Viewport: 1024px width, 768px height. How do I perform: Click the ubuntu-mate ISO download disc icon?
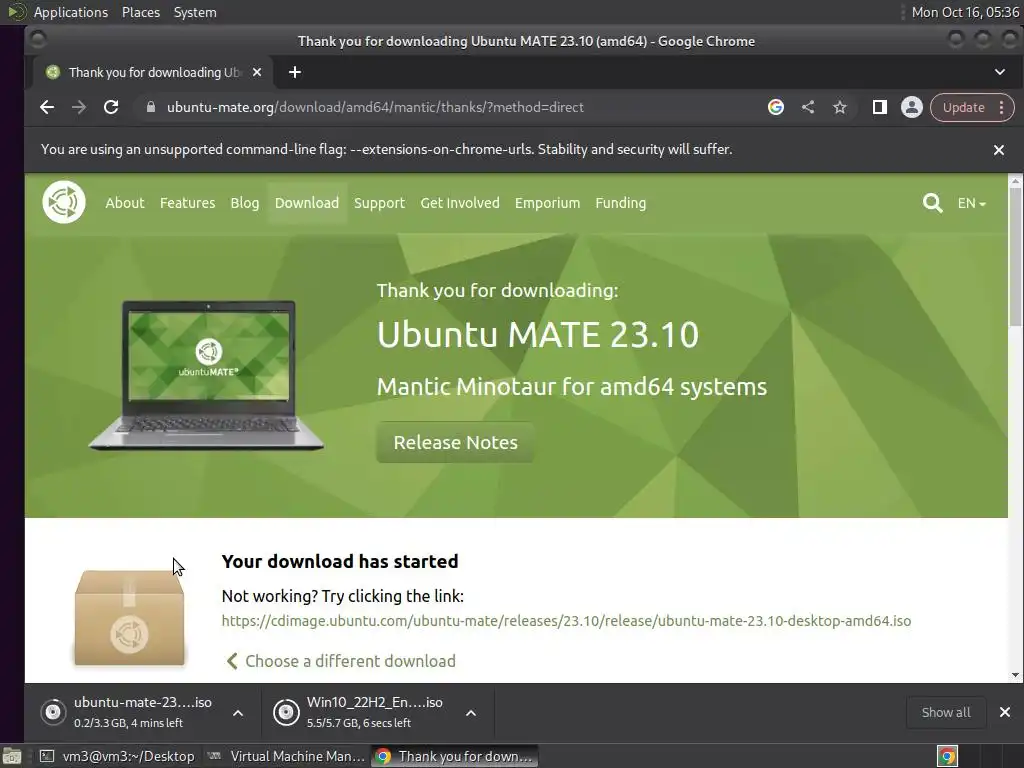pos(54,712)
